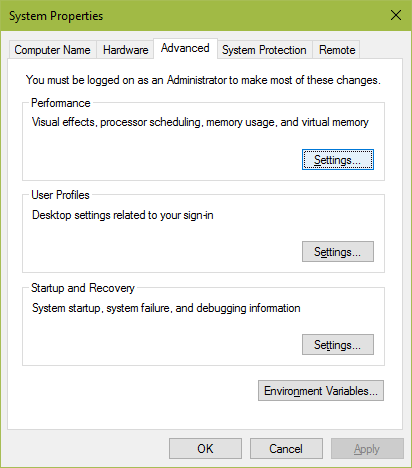Open Performance Settings
412x468 pixels.
338,160
